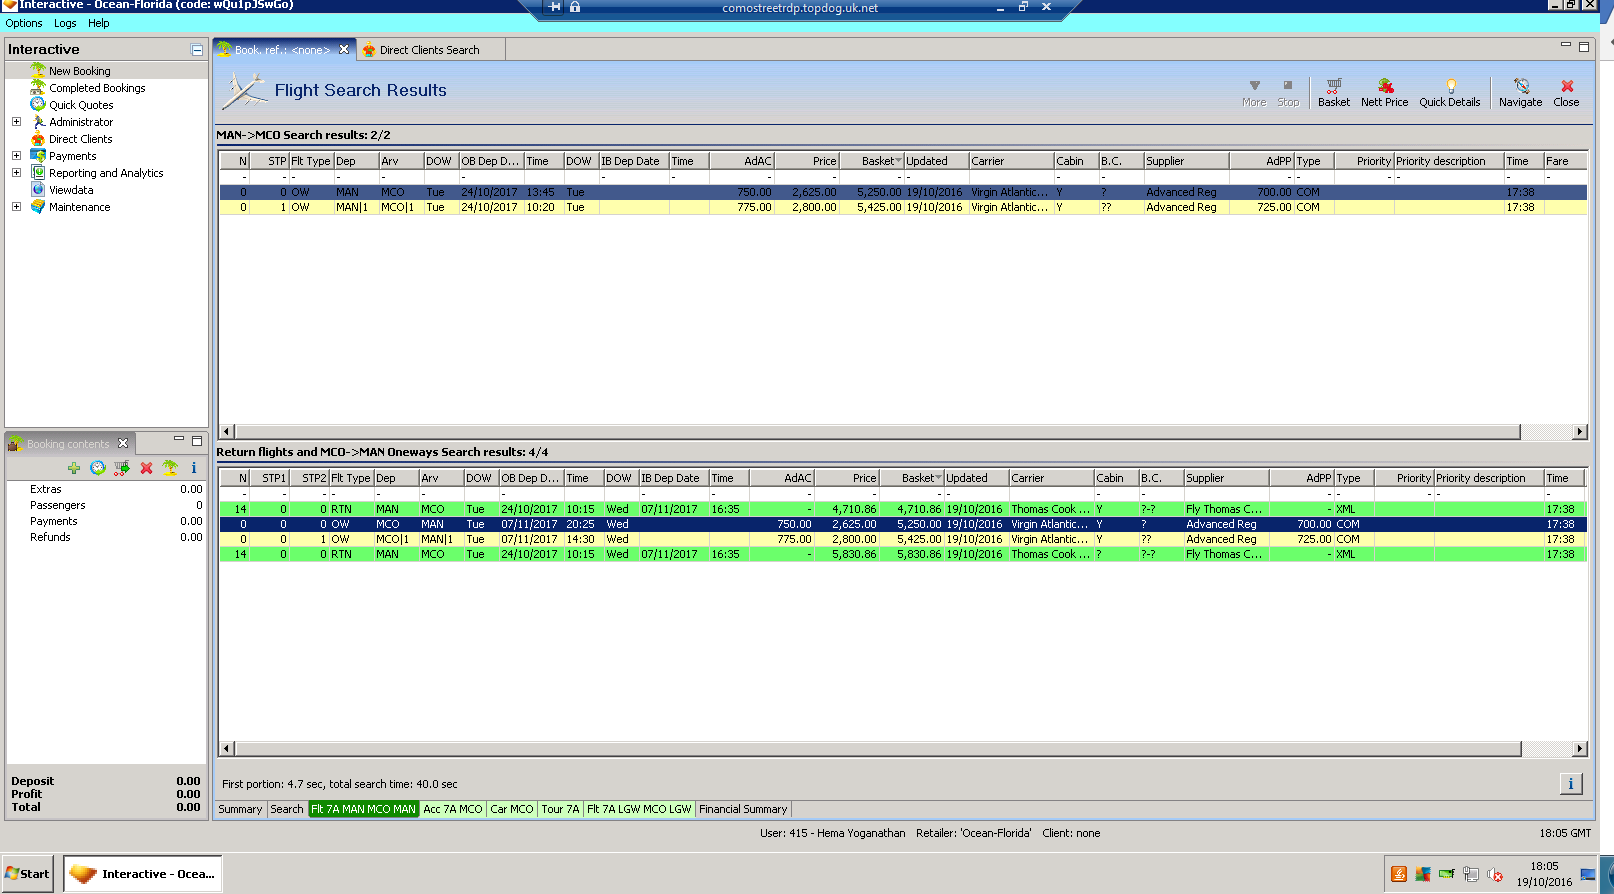Click the More results arrow
The width and height of the screenshot is (1614, 894).
(1254, 92)
